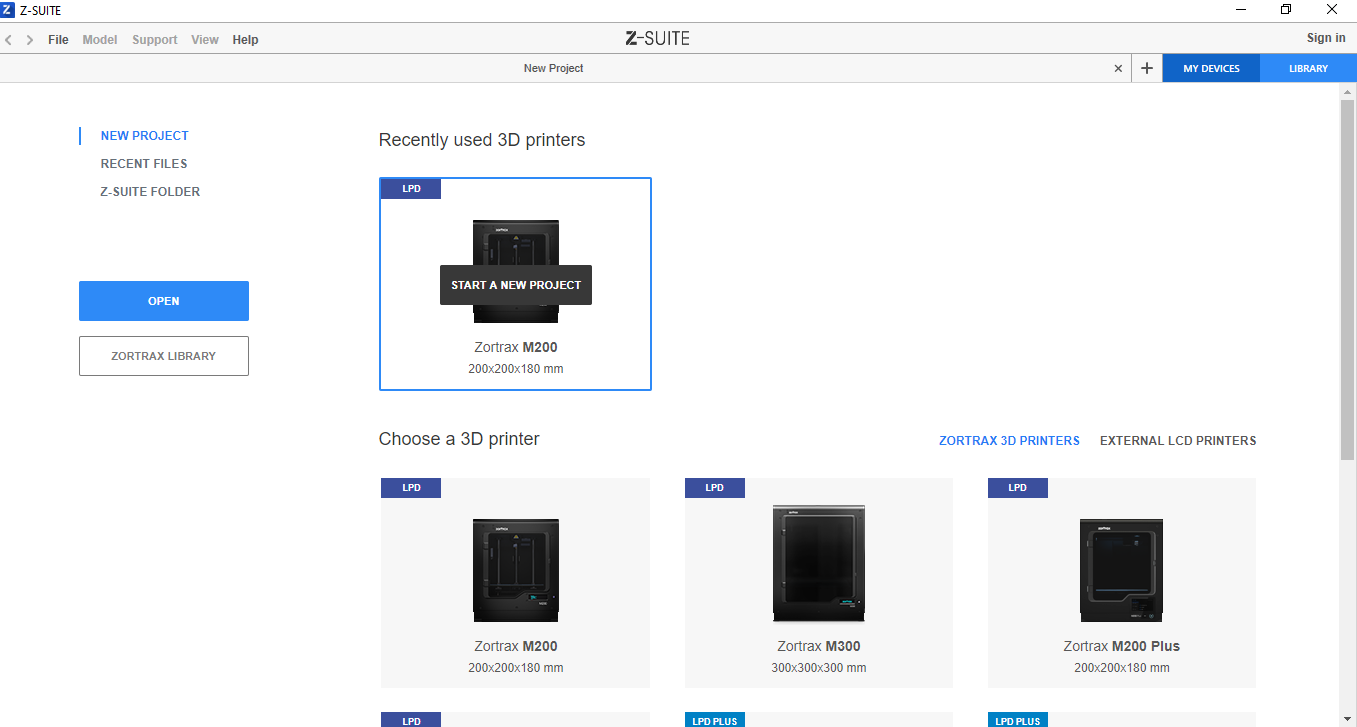
Task: Select New Project in the sidebar
Action: tap(145, 136)
